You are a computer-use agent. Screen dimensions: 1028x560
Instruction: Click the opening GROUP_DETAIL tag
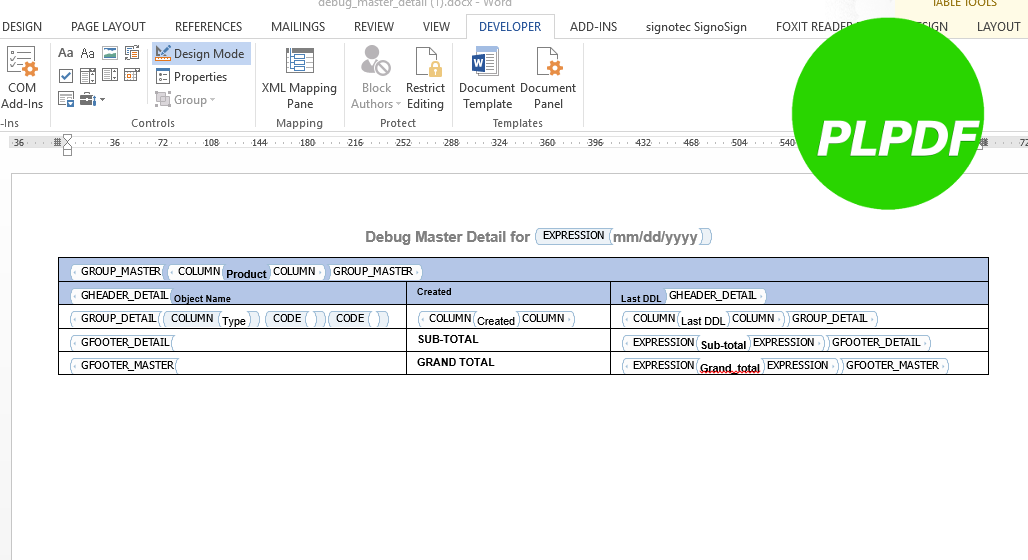(x=116, y=318)
